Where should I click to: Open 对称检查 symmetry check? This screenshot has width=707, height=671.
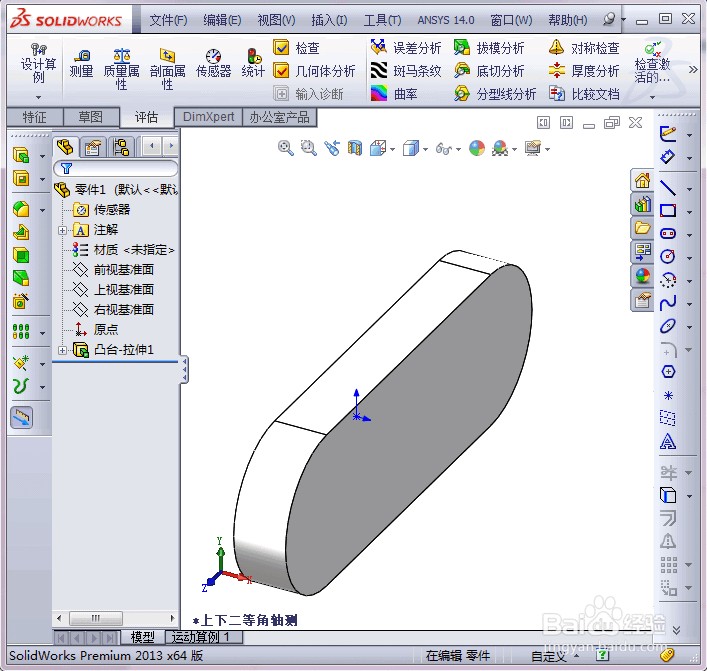pos(584,47)
